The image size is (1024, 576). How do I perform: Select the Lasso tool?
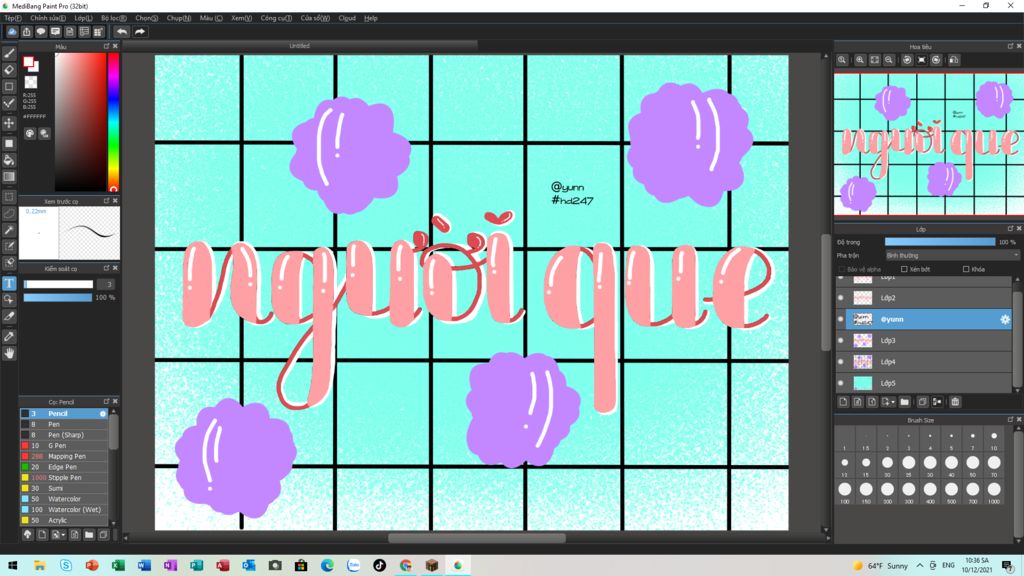[x=9, y=214]
